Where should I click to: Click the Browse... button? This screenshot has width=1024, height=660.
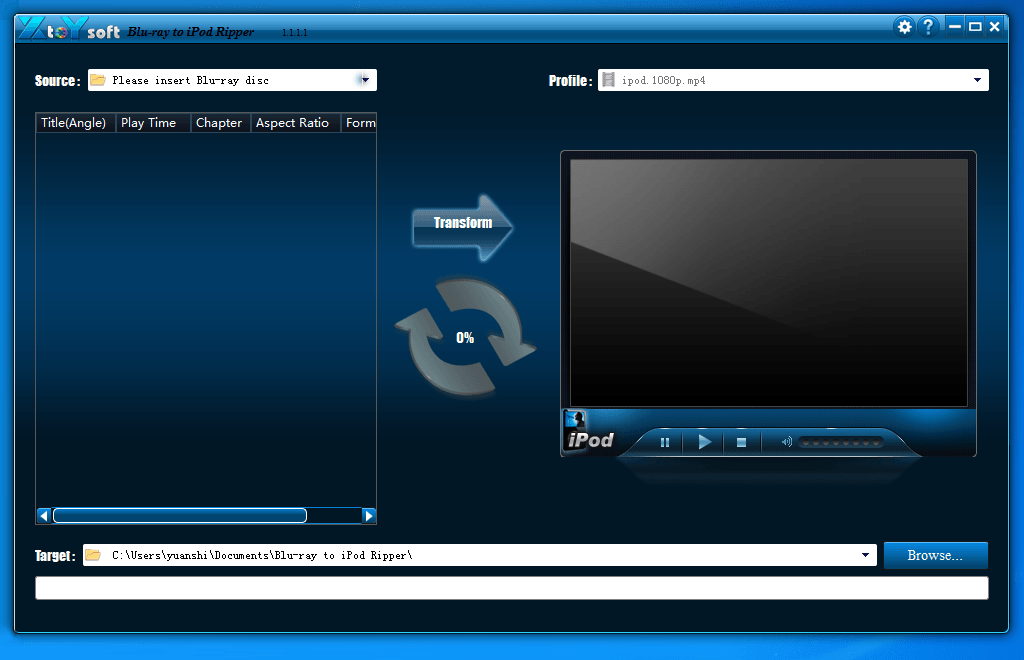pos(935,555)
